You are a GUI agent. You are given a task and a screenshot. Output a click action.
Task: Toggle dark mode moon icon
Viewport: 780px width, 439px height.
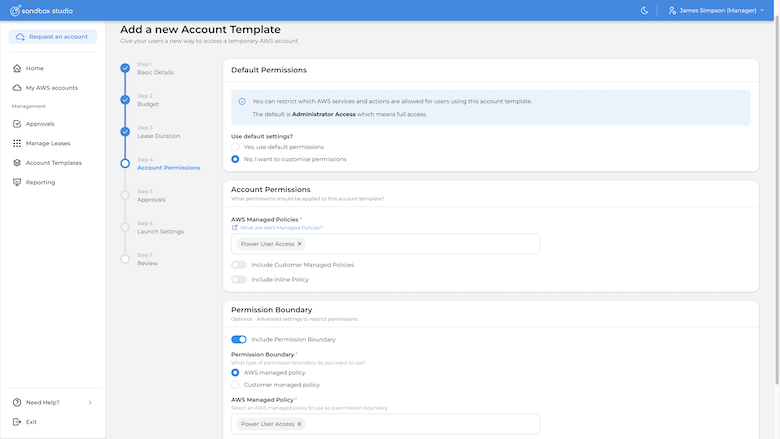(644, 10)
